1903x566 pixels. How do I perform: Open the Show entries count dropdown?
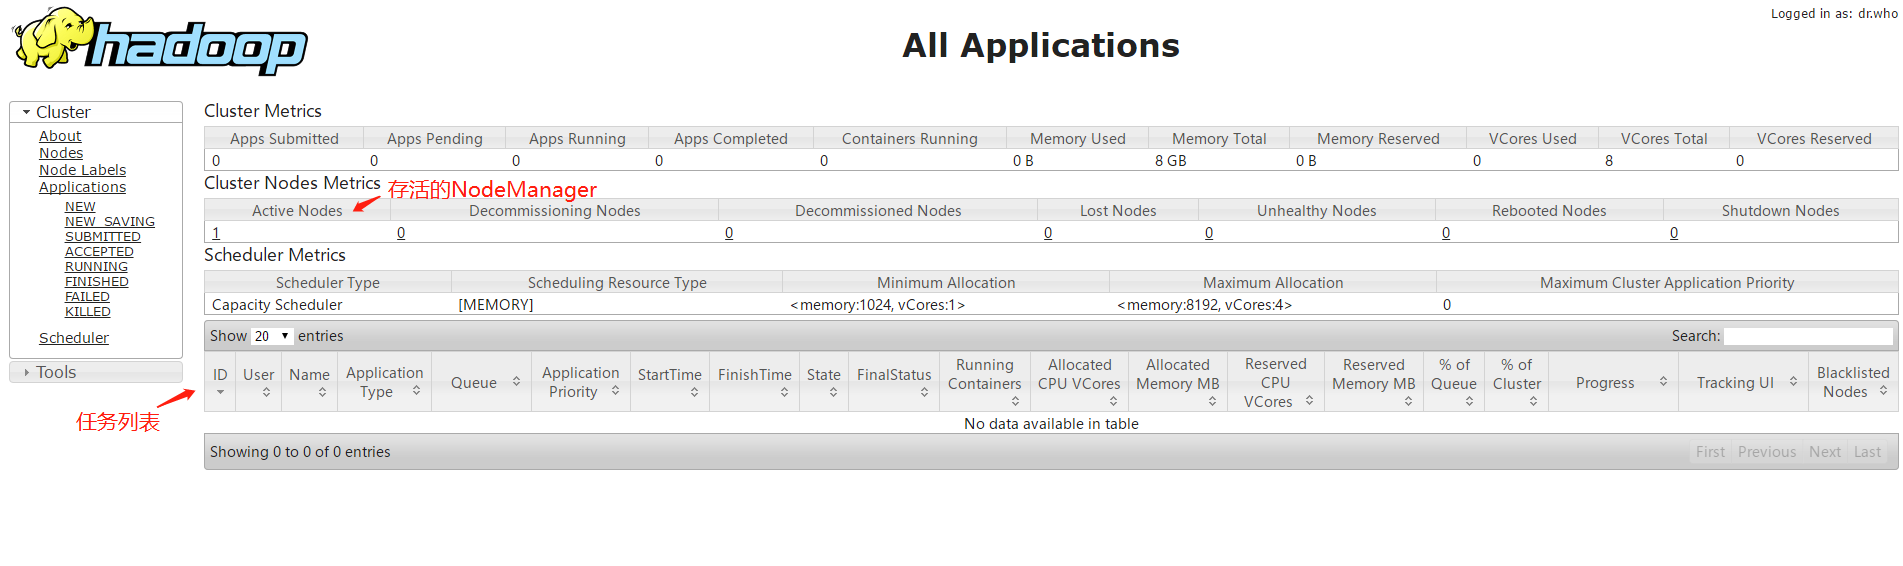click(271, 336)
